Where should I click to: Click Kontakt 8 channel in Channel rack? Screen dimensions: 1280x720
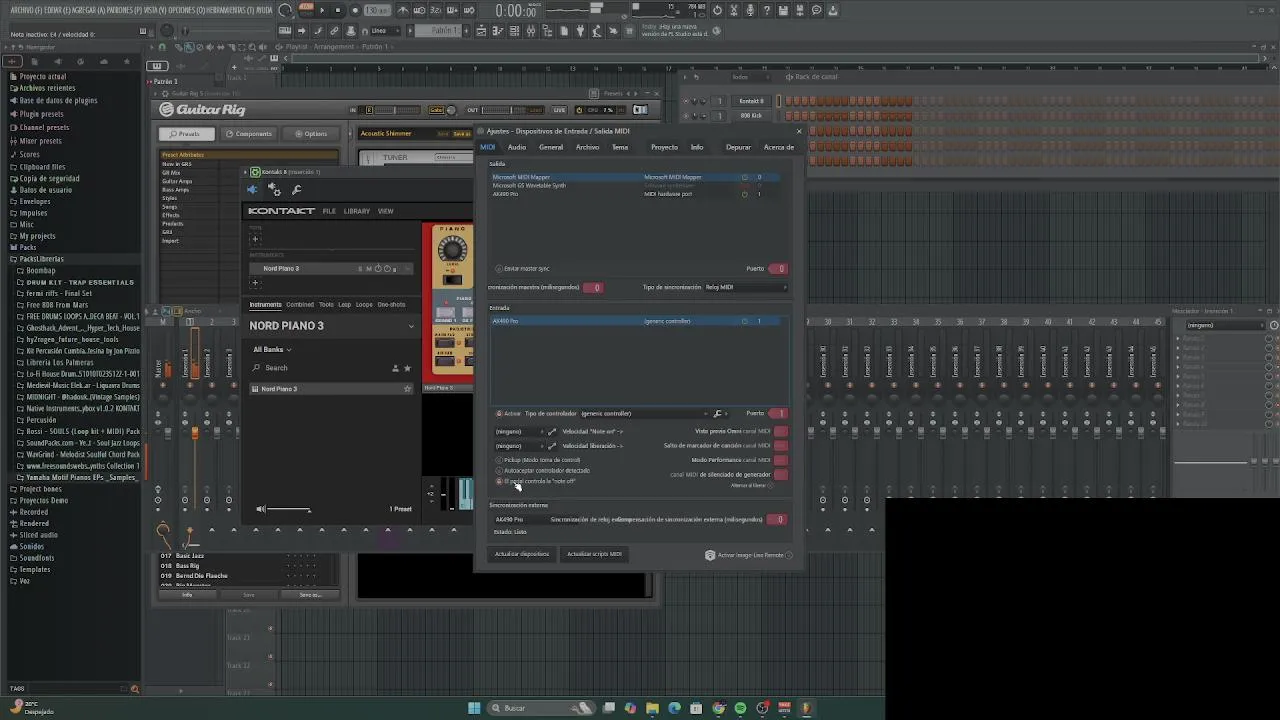(x=751, y=101)
